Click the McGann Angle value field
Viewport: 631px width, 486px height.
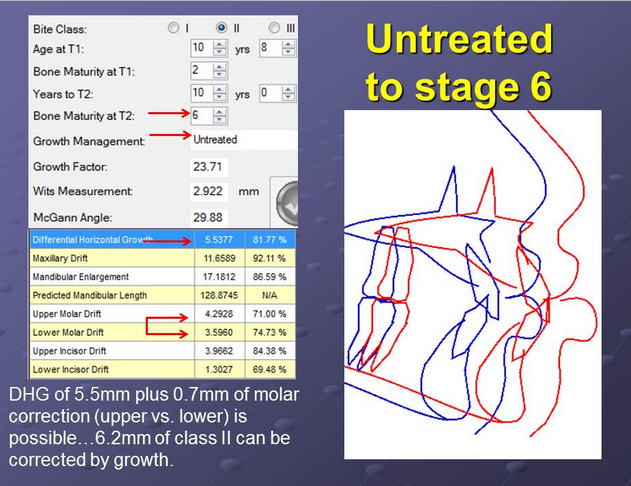213,215
